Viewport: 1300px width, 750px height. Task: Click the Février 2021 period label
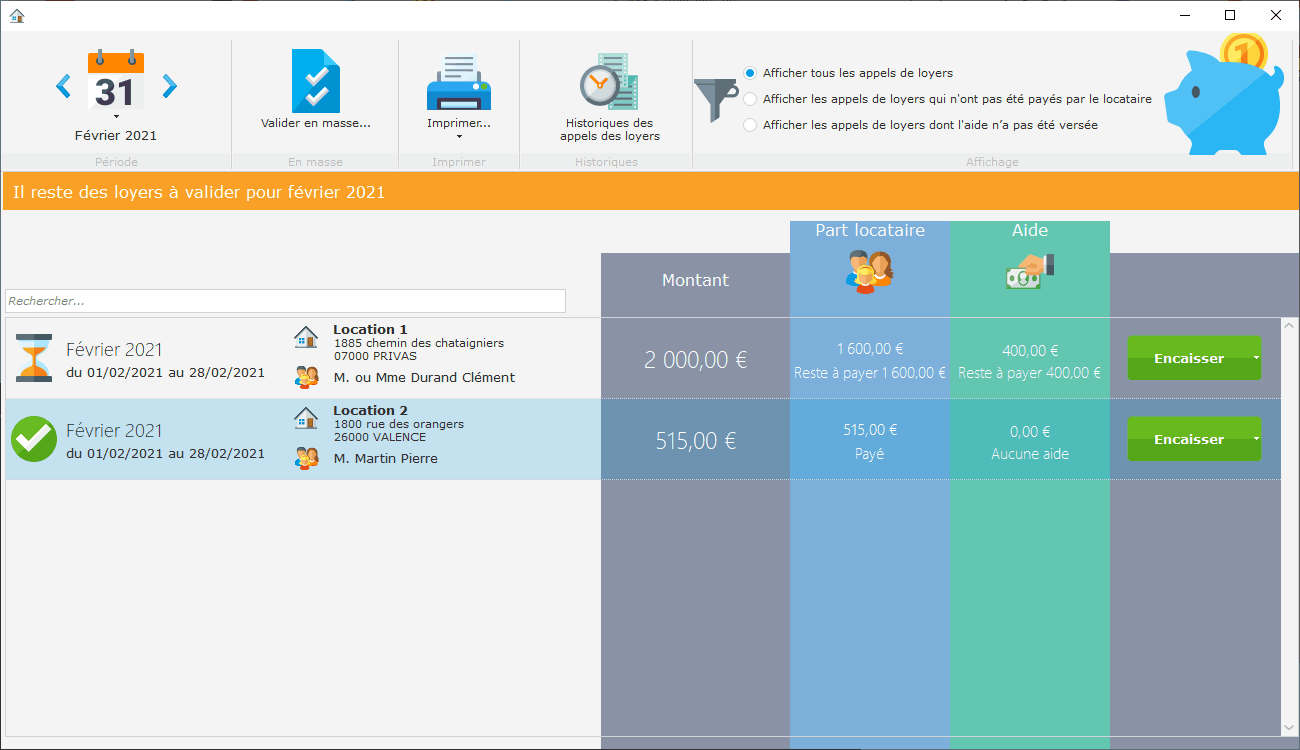pos(116,136)
